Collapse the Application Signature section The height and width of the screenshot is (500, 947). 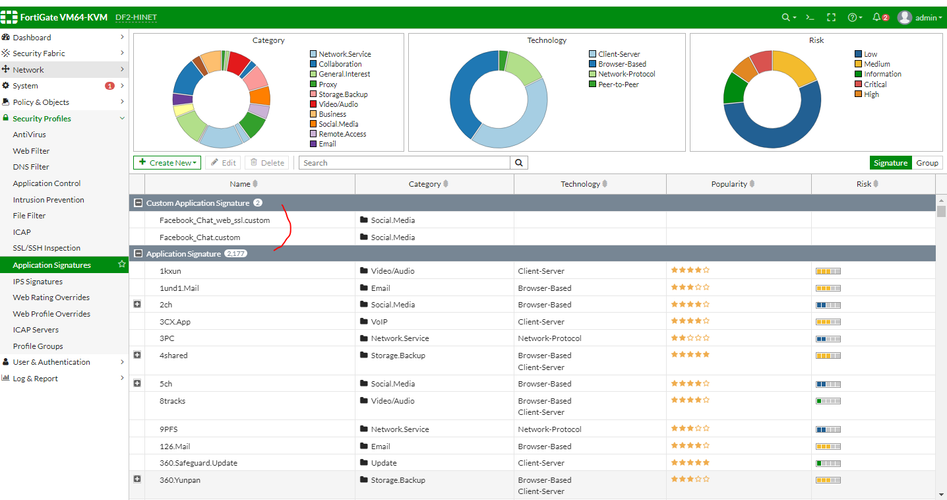point(138,254)
